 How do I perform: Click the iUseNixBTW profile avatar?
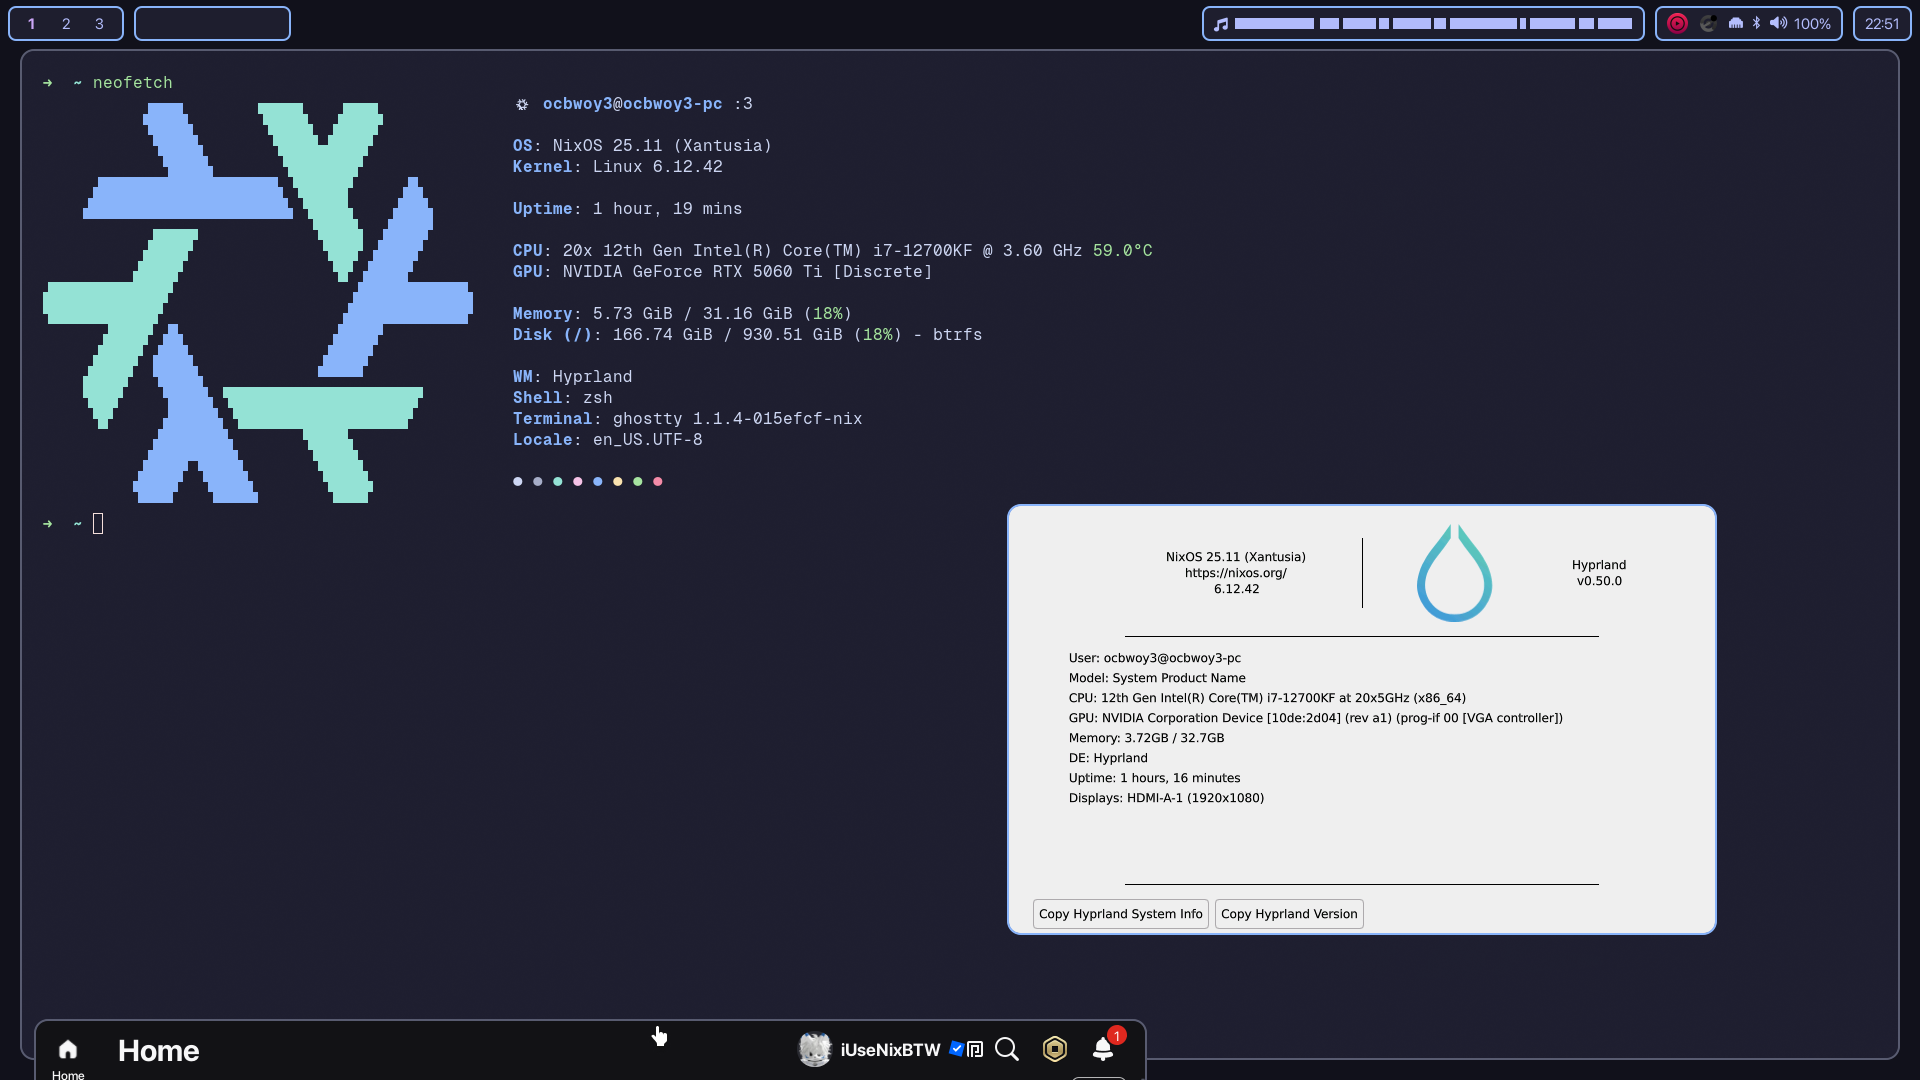click(x=815, y=1049)
